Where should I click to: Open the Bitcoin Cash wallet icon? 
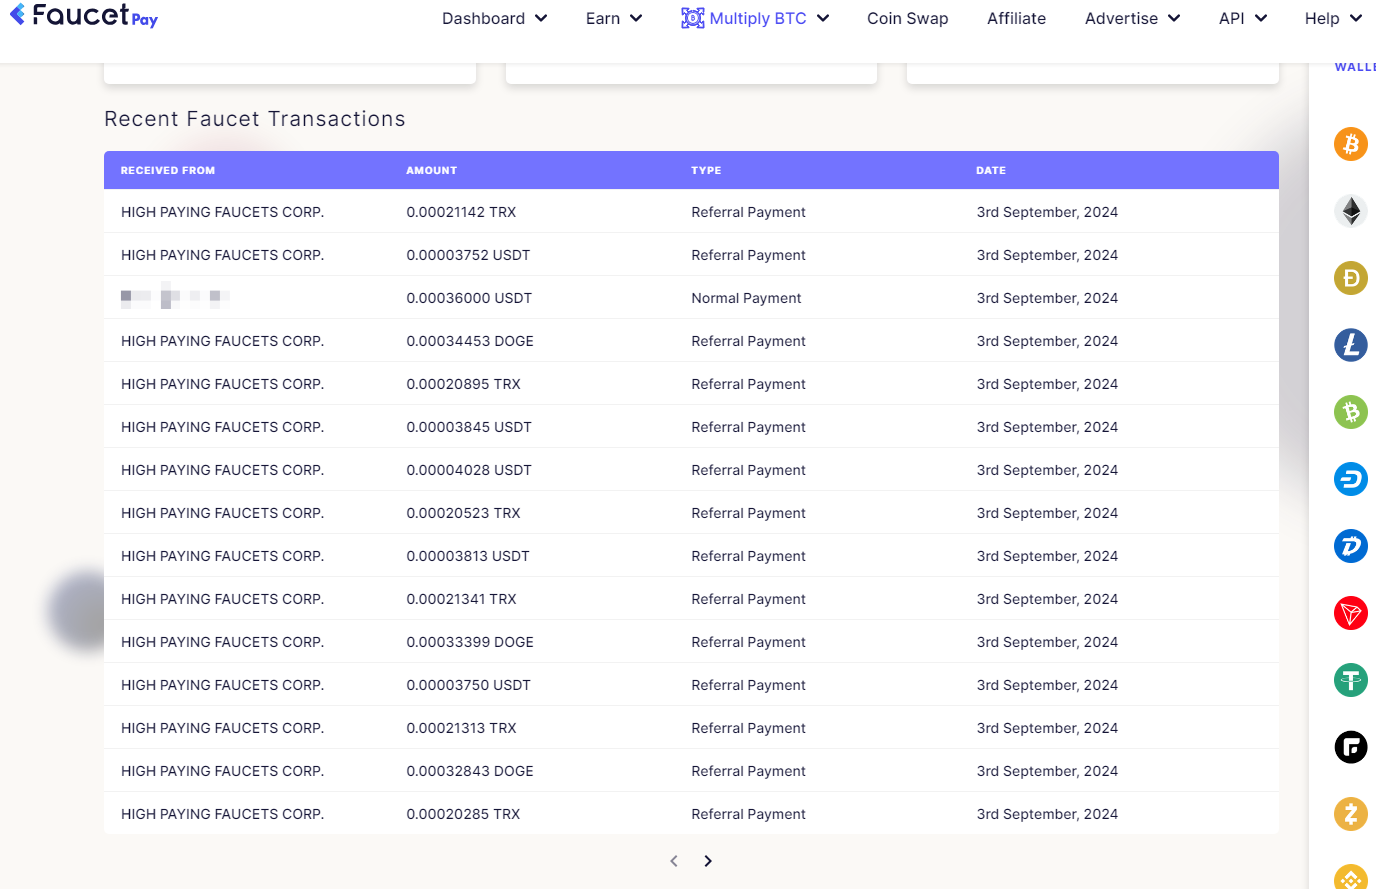1351,412
